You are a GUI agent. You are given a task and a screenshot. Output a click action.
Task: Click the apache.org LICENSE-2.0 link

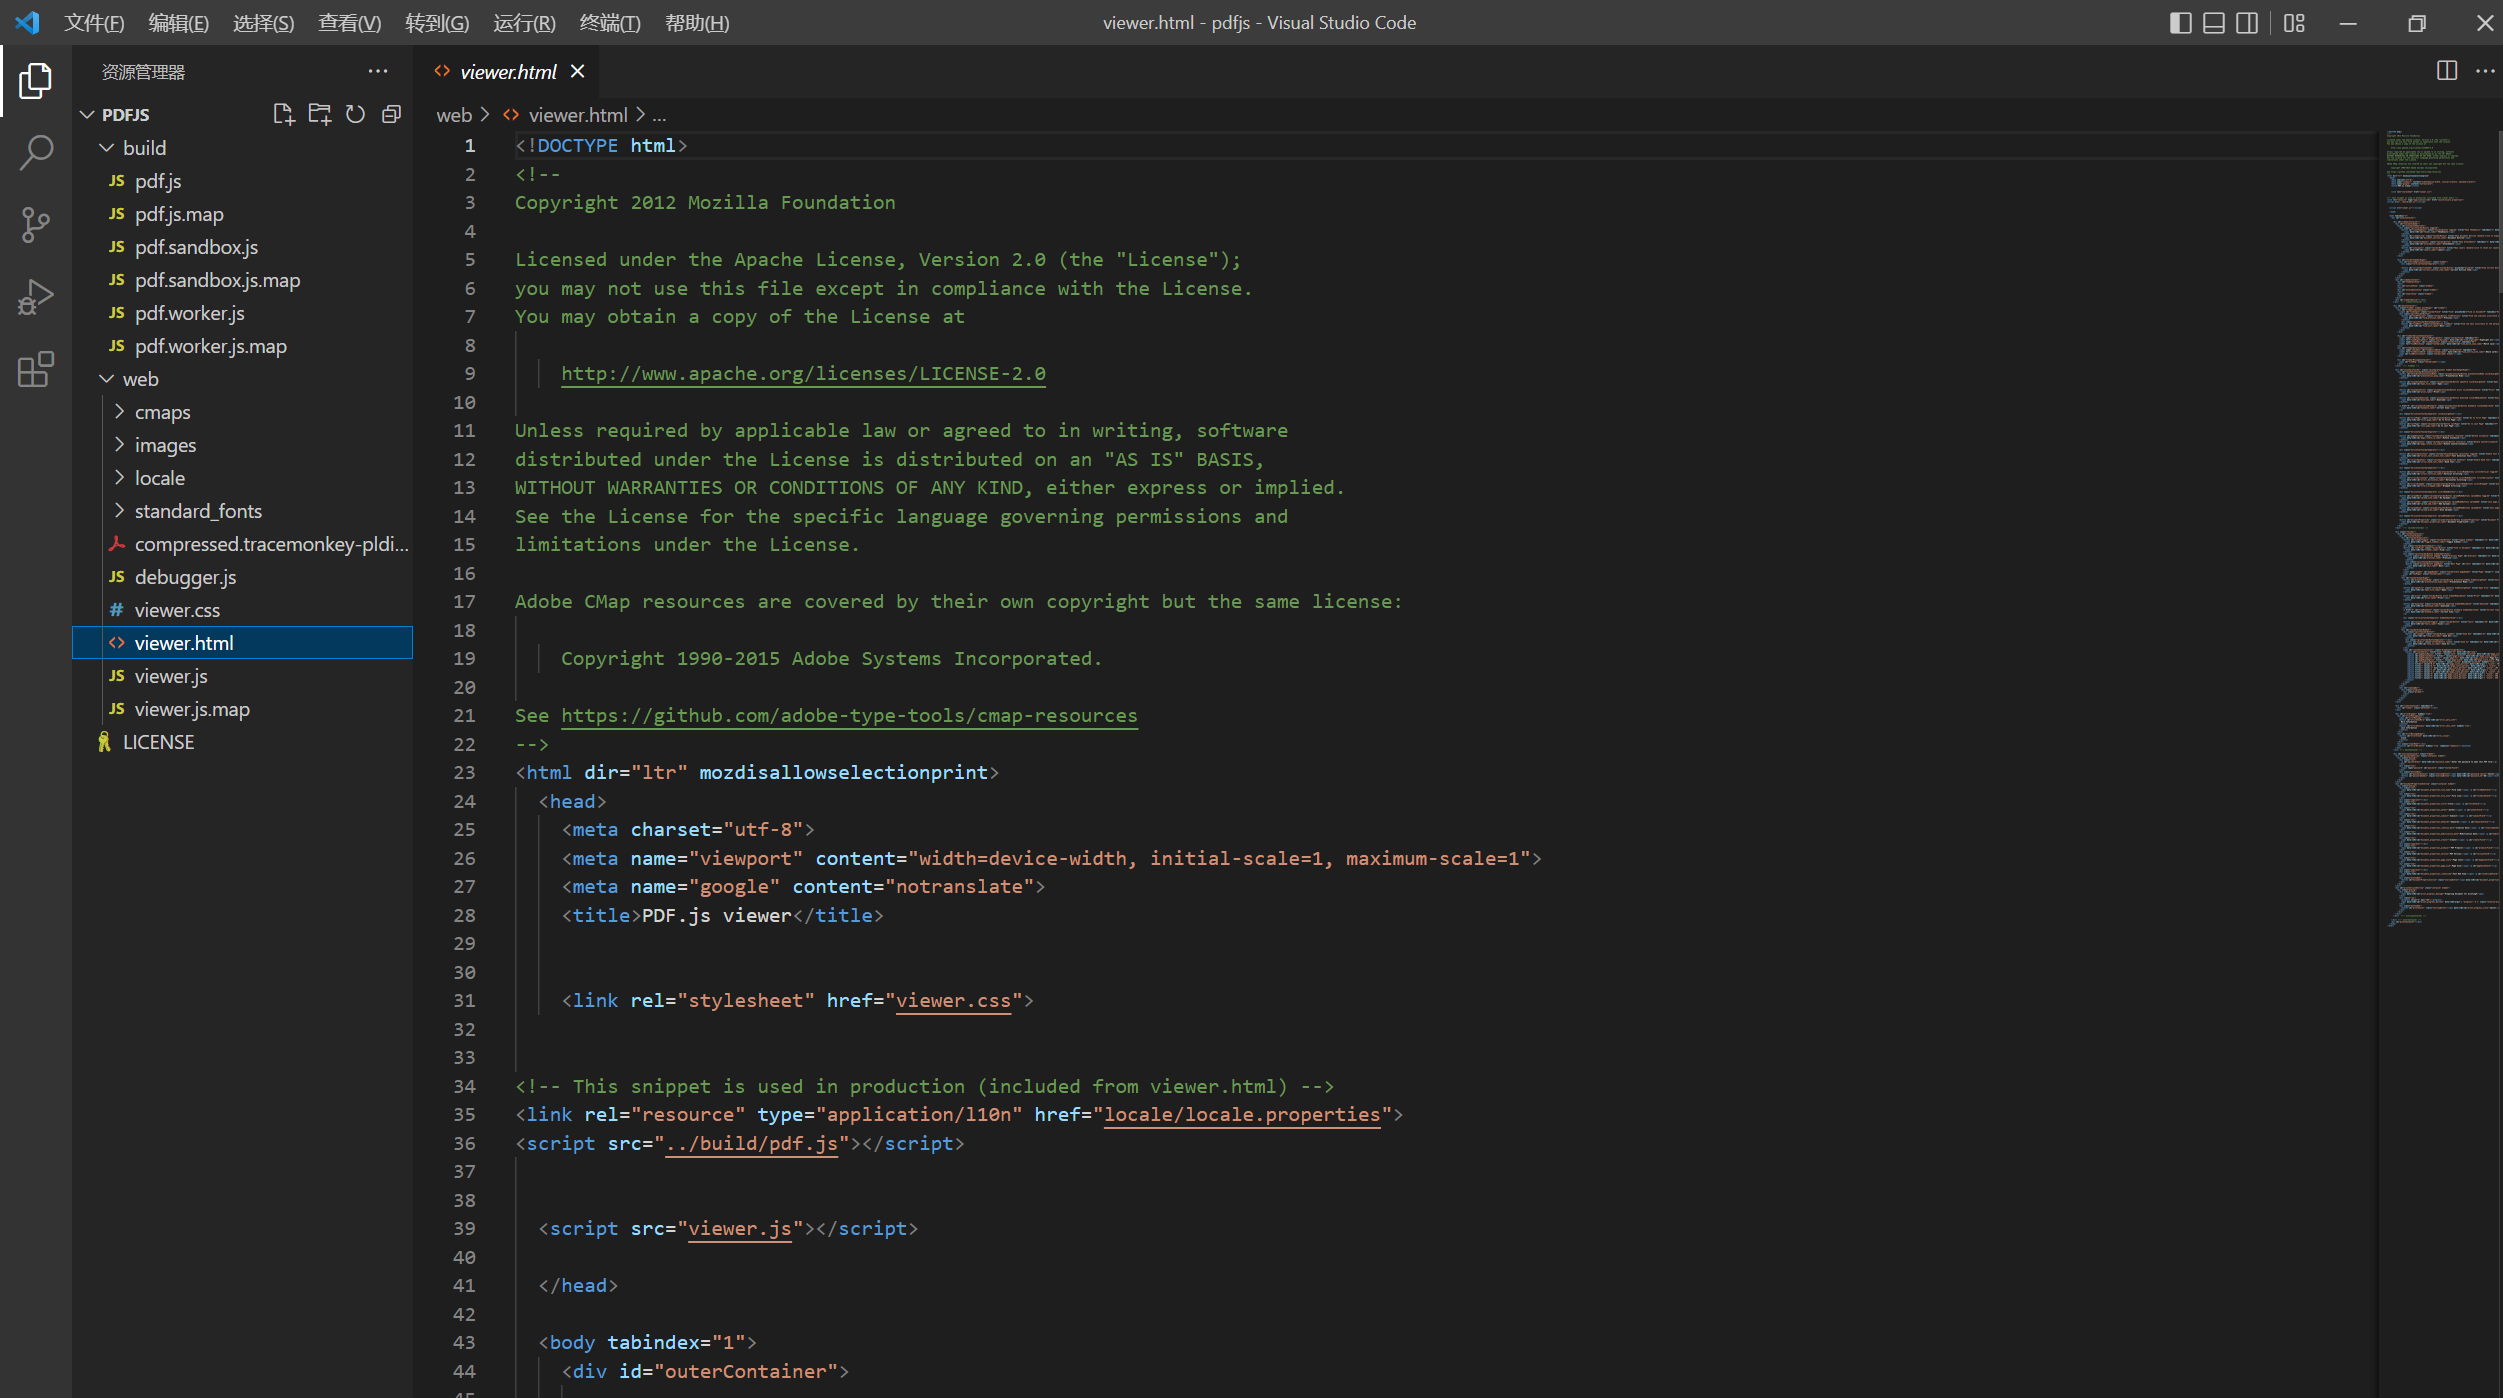pyautogui.click(x=803, y=373)
